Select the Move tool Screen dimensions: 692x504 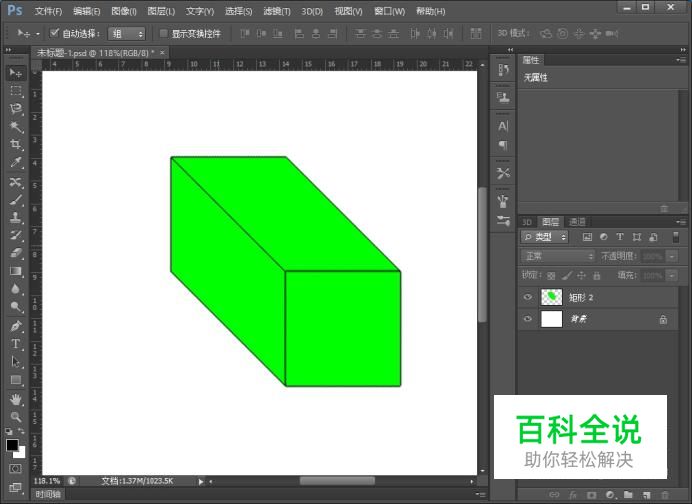point(16,73)
